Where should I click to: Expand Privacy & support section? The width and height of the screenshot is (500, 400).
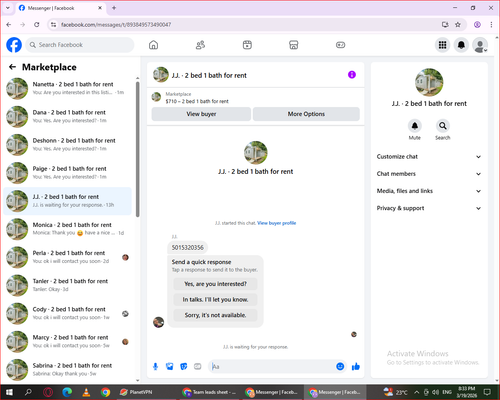coord(429,208)
